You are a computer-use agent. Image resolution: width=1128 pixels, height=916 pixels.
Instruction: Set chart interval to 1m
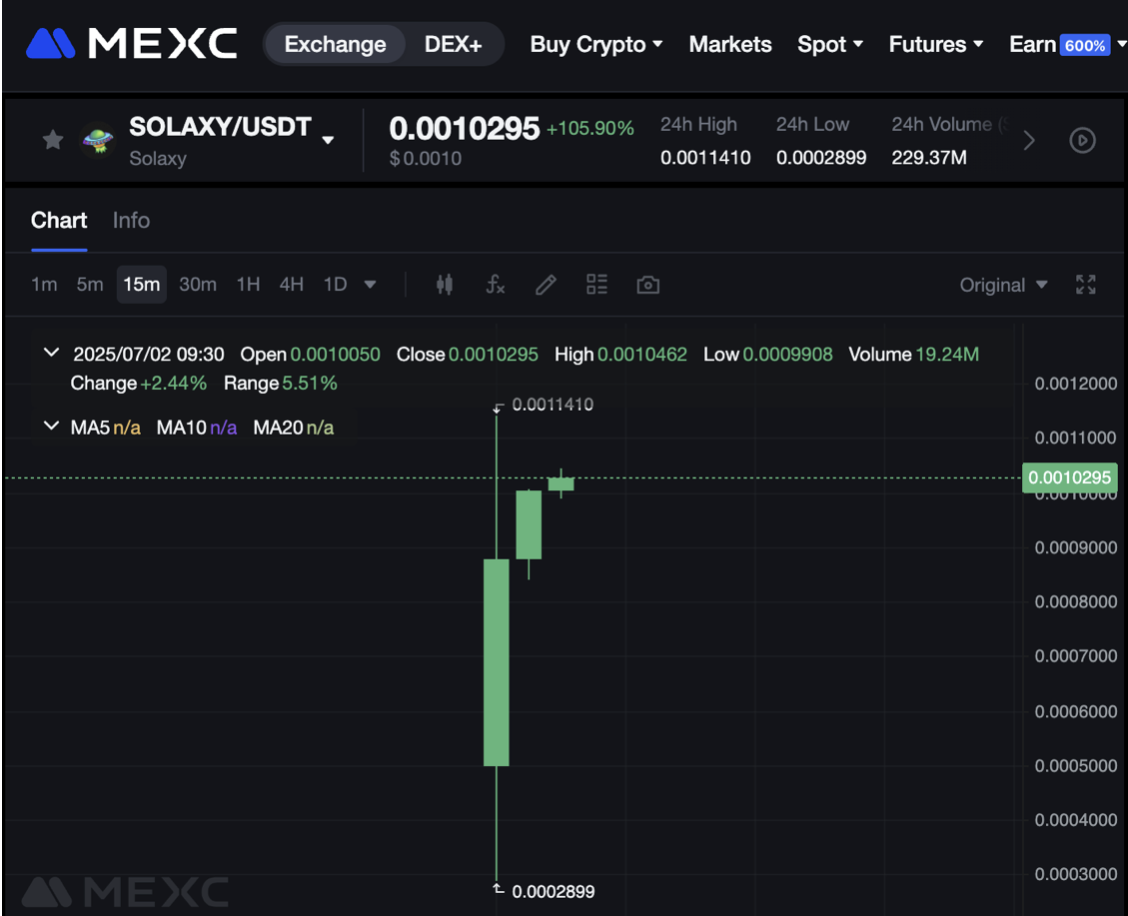(x=44, y=285)
